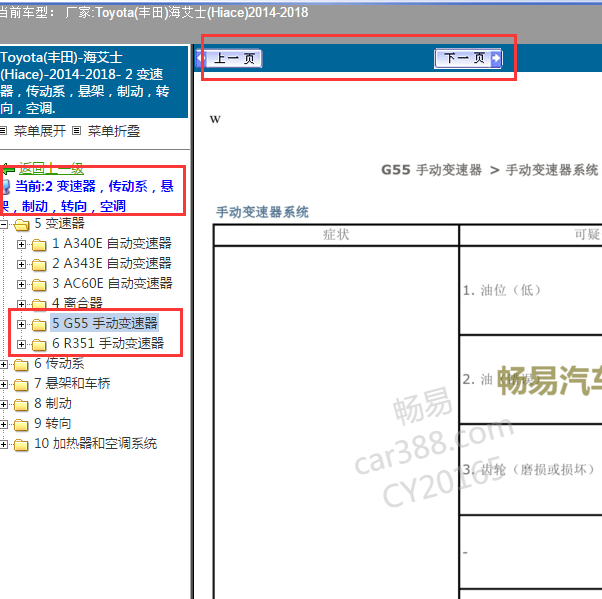Open current section 当前:2 变速器 link
This screenshot has height=599, width=602.
pos(88,196)
